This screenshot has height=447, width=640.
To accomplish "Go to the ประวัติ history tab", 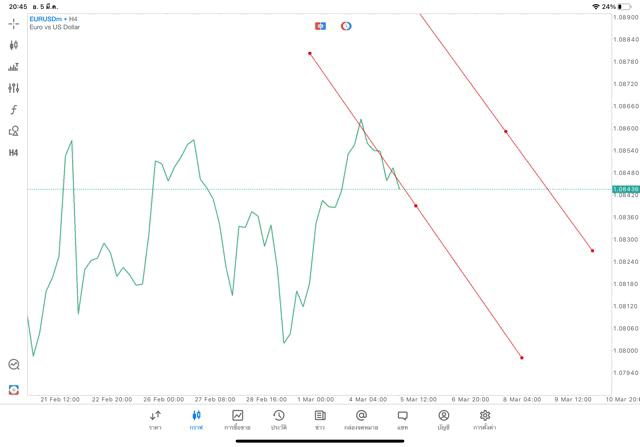I will 279,419.
